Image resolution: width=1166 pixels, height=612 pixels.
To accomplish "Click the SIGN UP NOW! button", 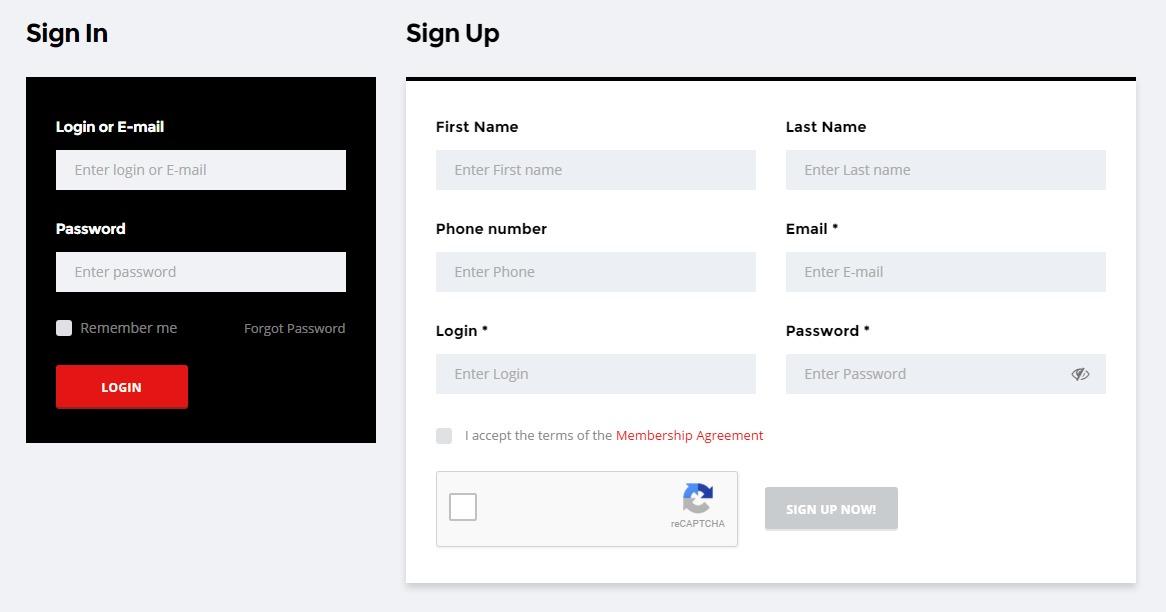I will (831, 509).
